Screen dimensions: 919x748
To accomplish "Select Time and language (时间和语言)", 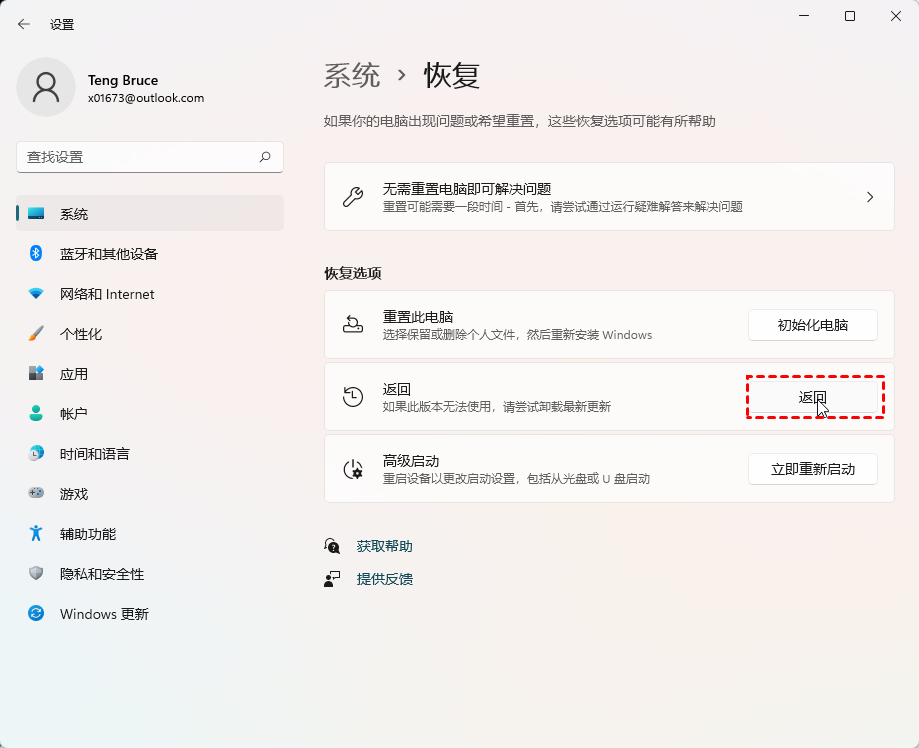I will pyautogui.click(x=94, y=454).
